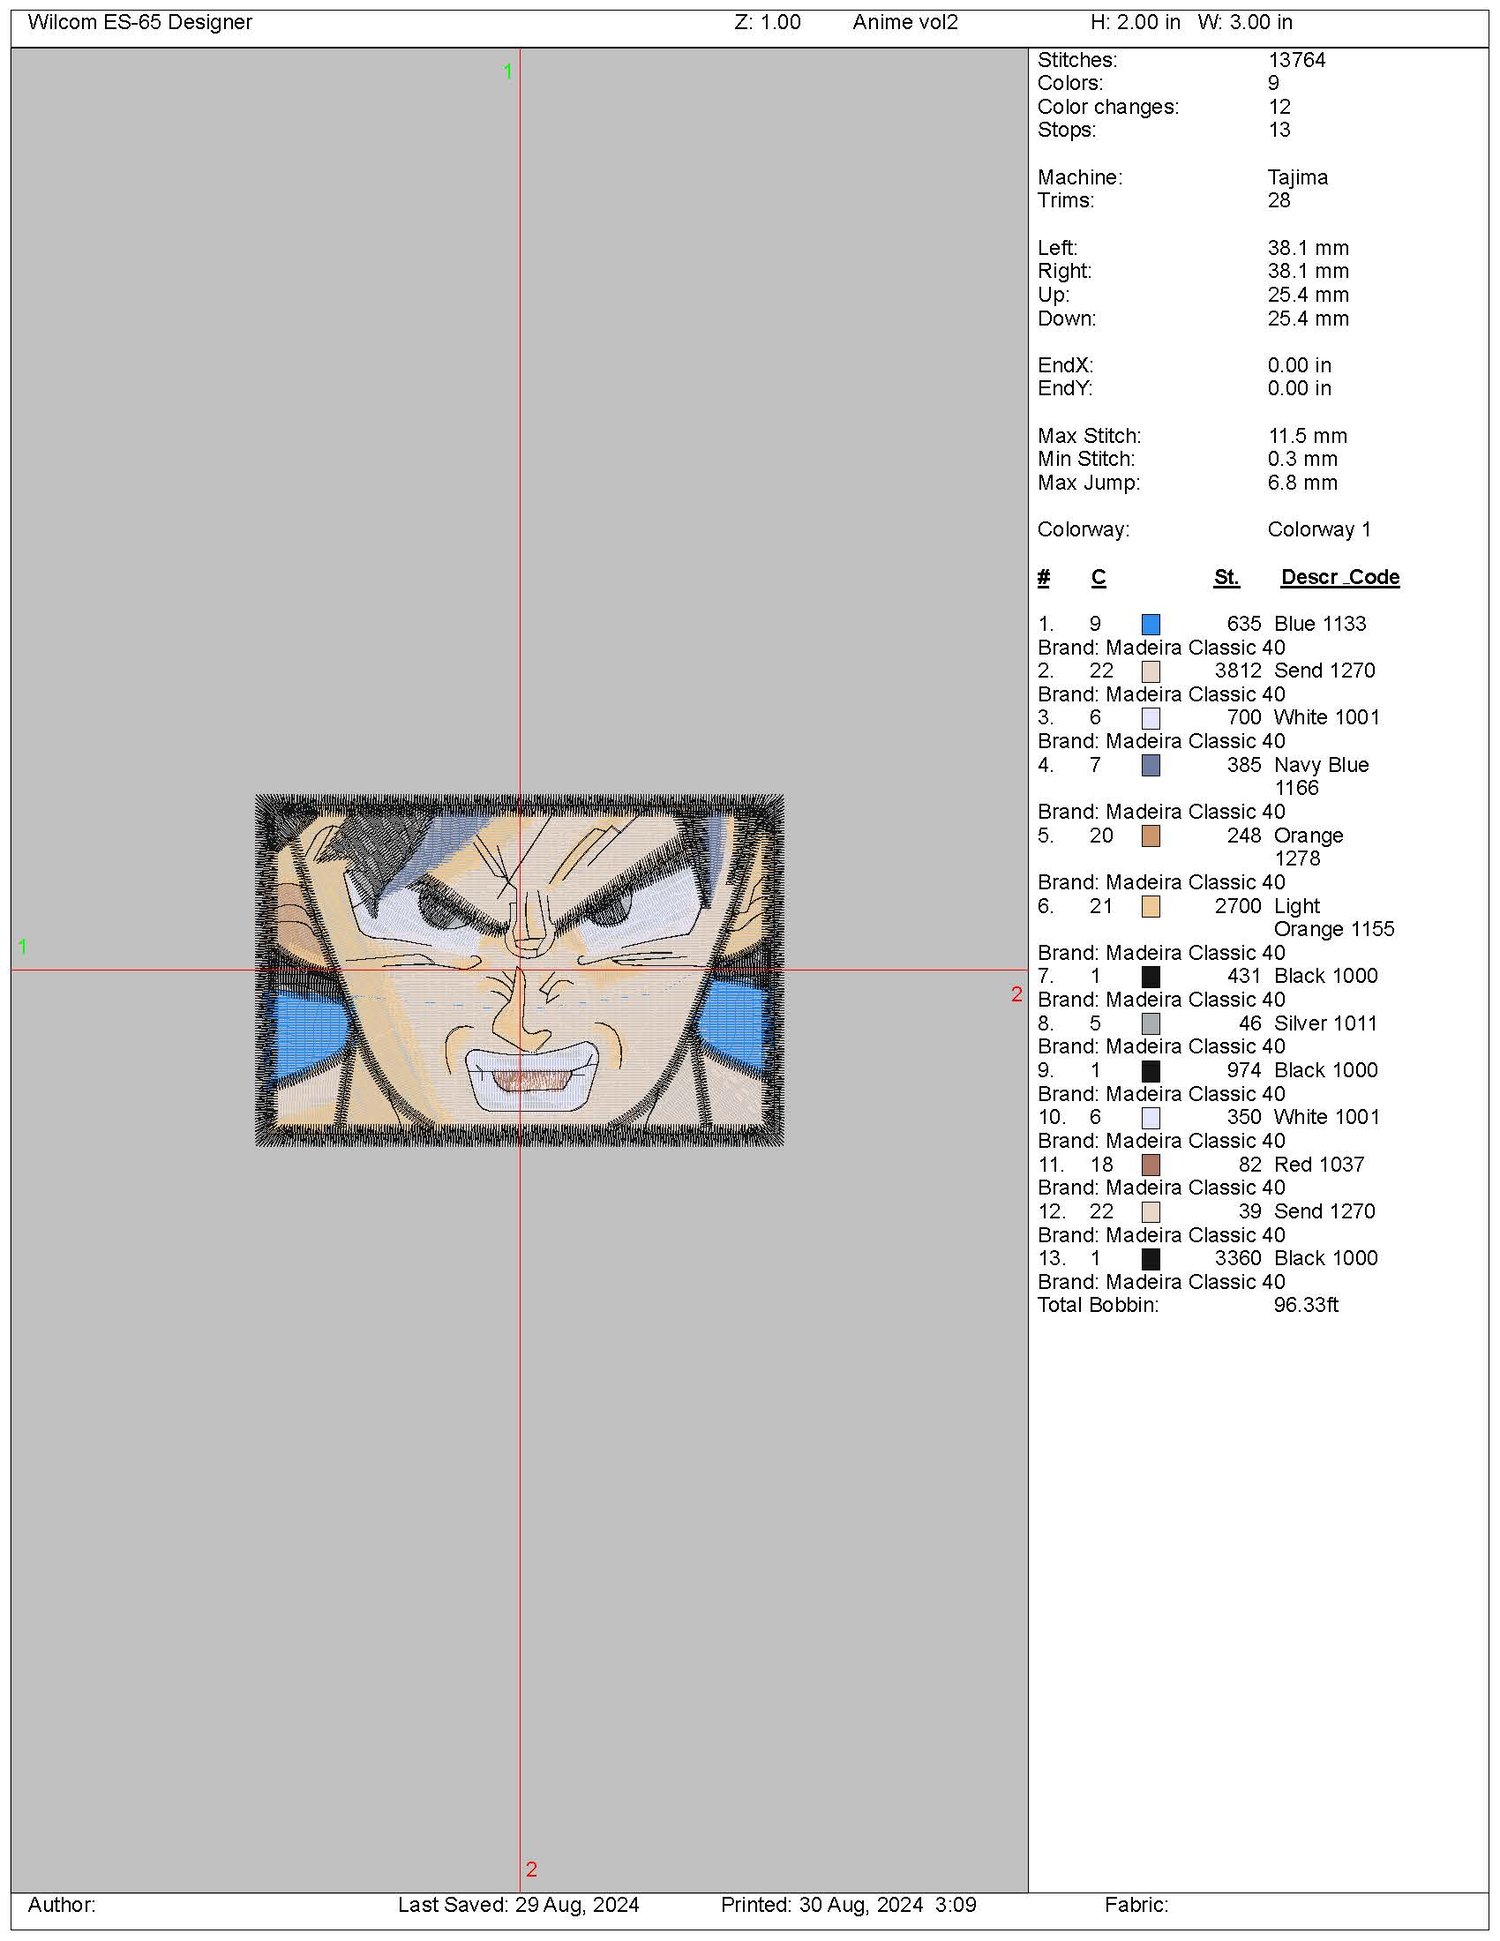Click the Max Stitch value '11.5 mm'
The height and width of the screenshot is (1941, 1500).
point(1308,436)
